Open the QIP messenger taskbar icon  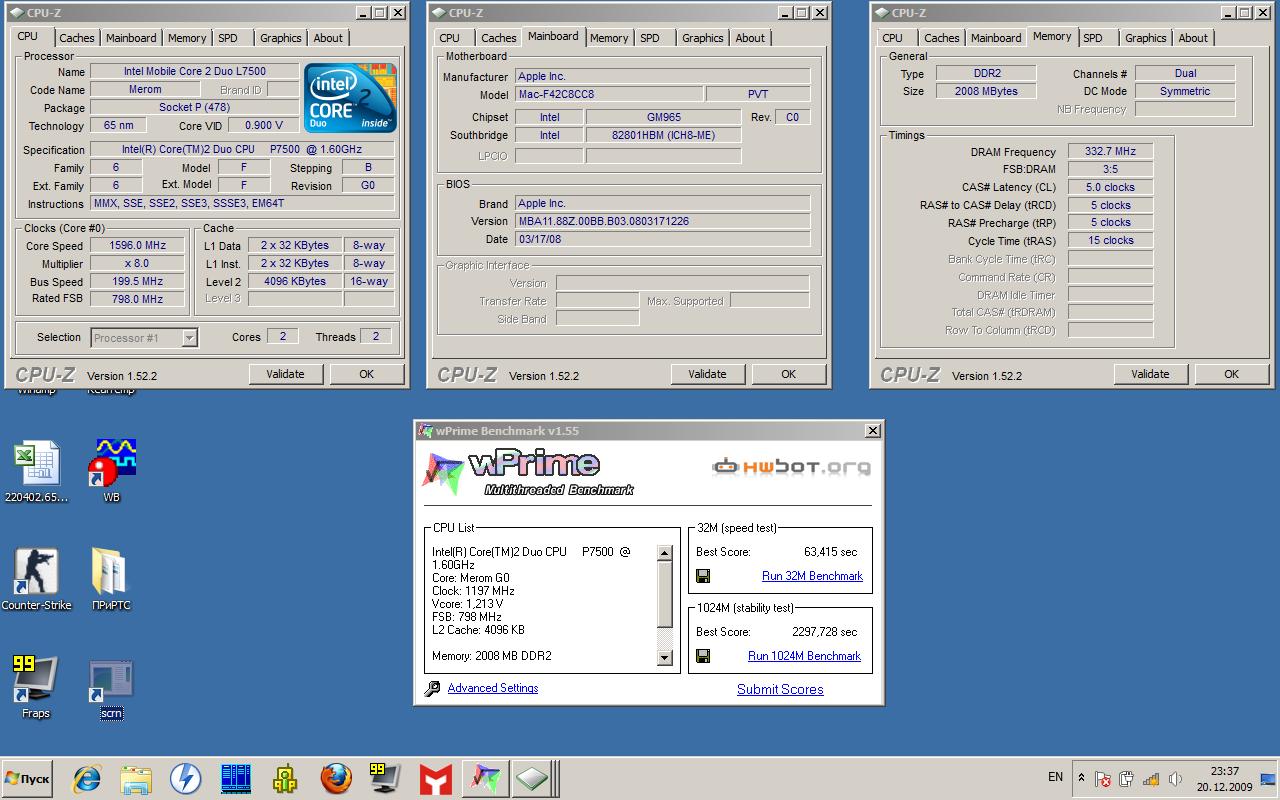pyautogui.click(x=286, y=779)
